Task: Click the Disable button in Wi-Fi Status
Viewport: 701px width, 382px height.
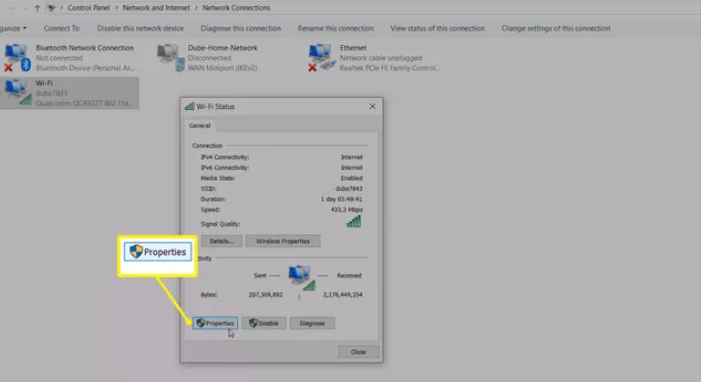Action: 264,323
